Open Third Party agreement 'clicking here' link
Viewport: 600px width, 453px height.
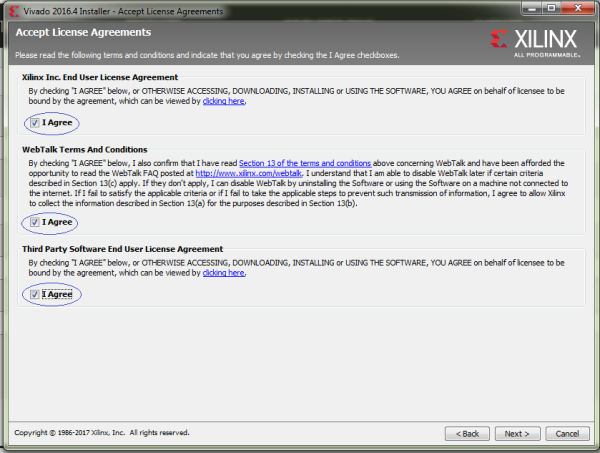click(223, 273)
